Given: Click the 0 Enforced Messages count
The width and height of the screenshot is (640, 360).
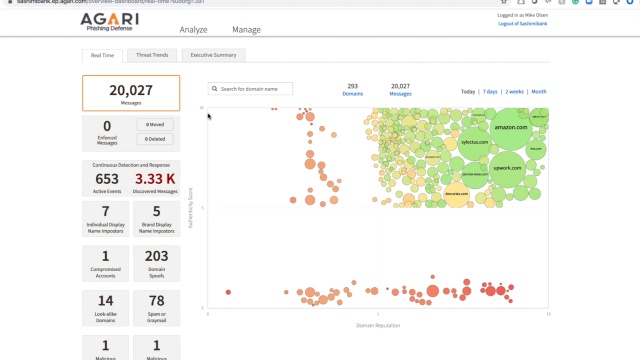Looking at the screenshot, I should (x=107, y=132).
